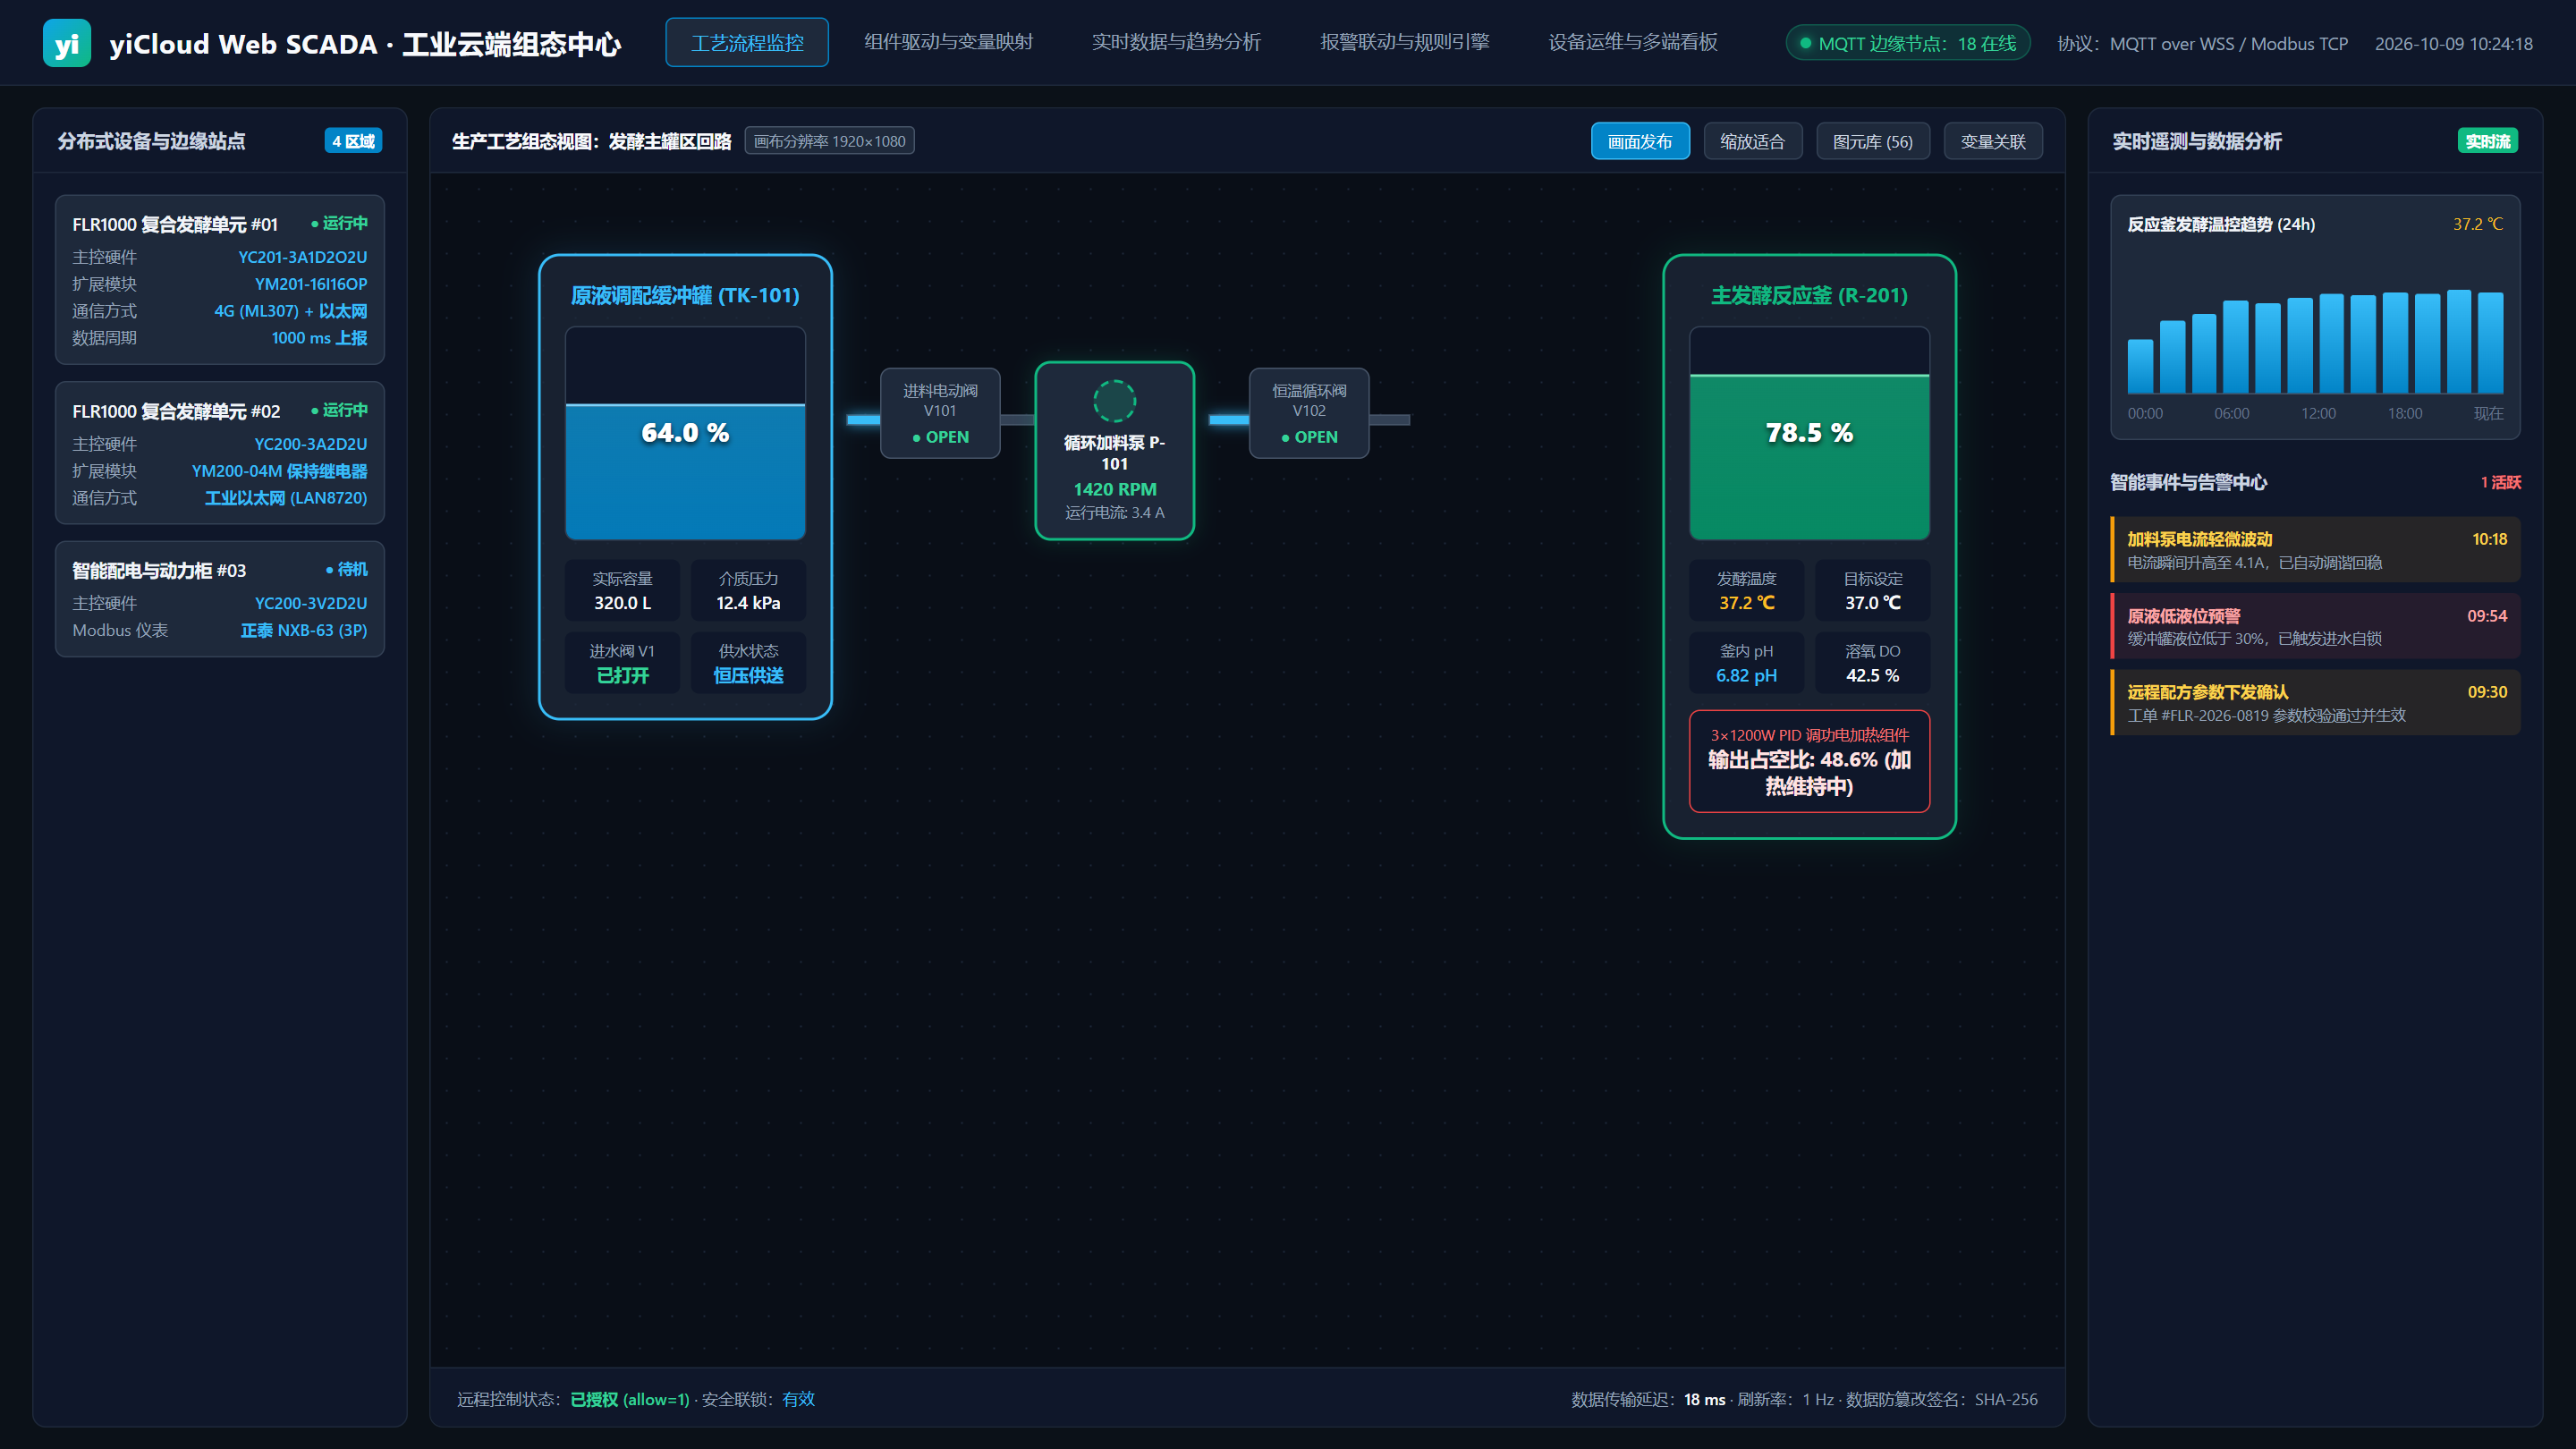The image size is (2576, 1449).
Task: Open 实时数据与趋势分析 tab
Action: [x=1176, y=42]
